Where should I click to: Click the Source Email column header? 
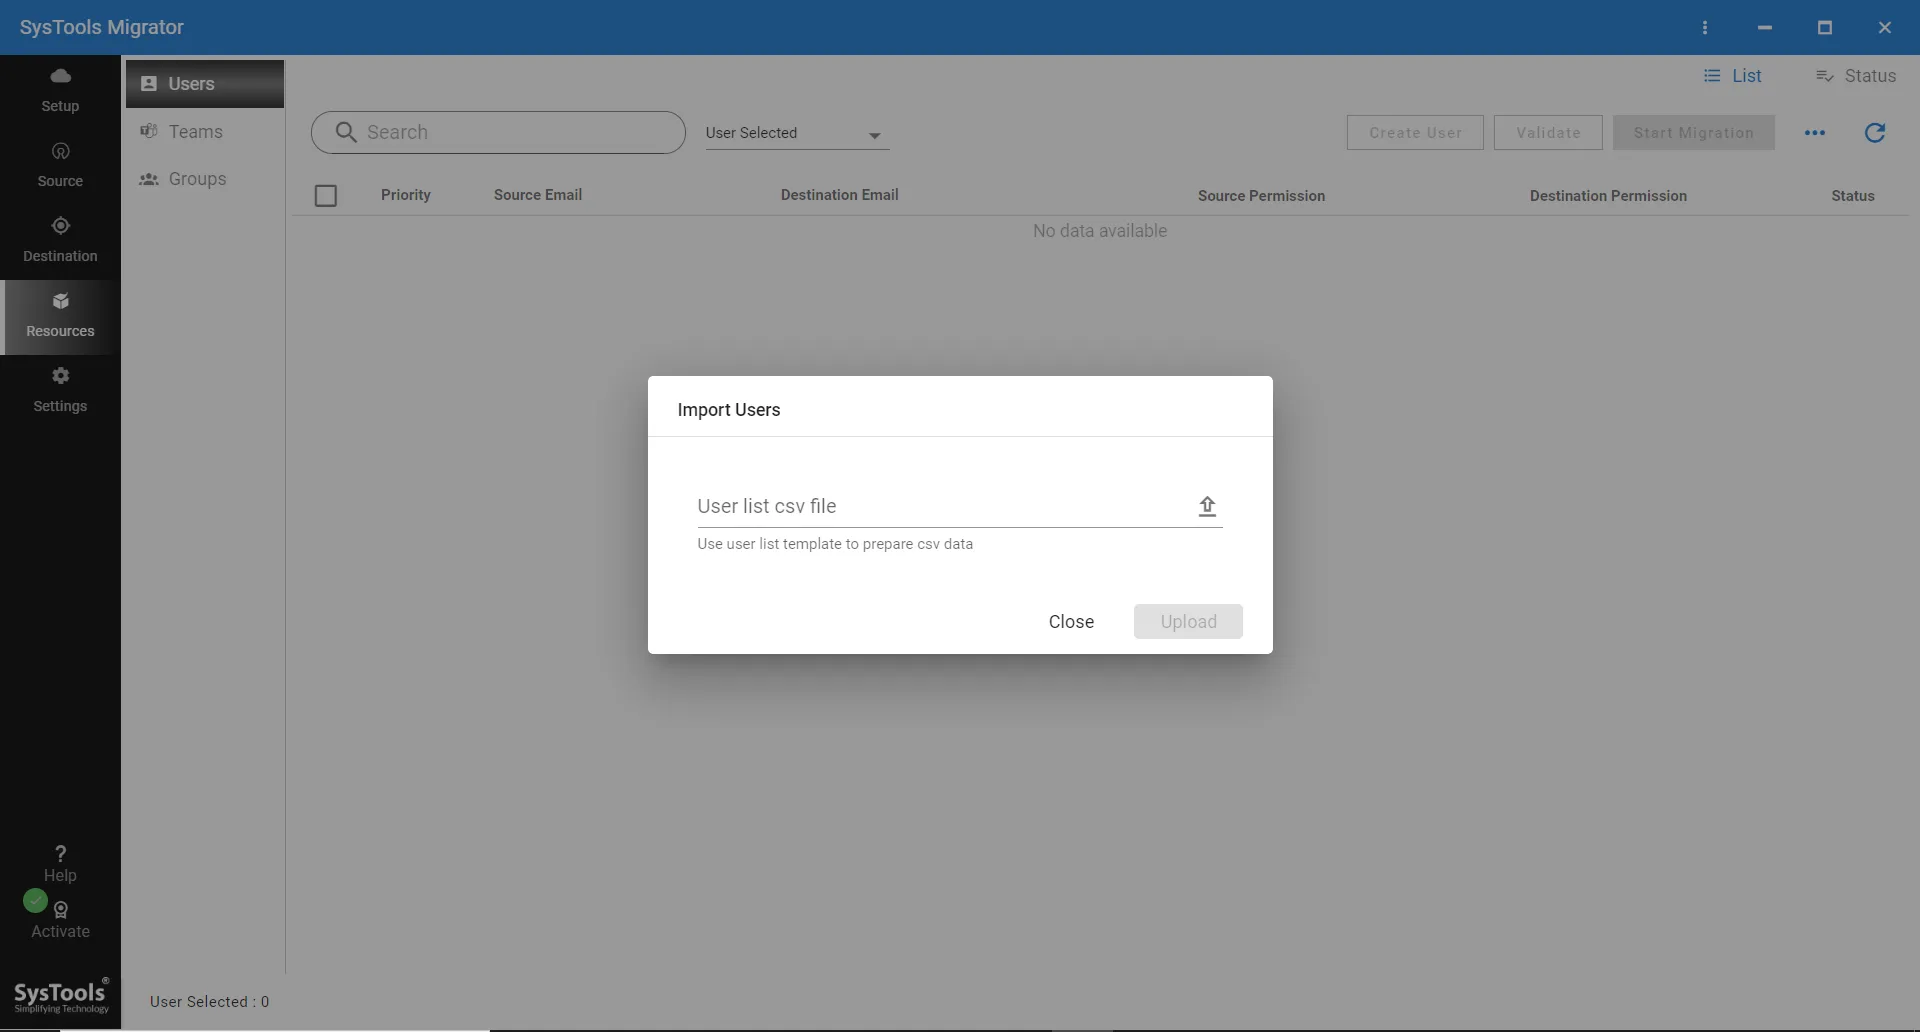pyautogui.click(x=538, y=195)
